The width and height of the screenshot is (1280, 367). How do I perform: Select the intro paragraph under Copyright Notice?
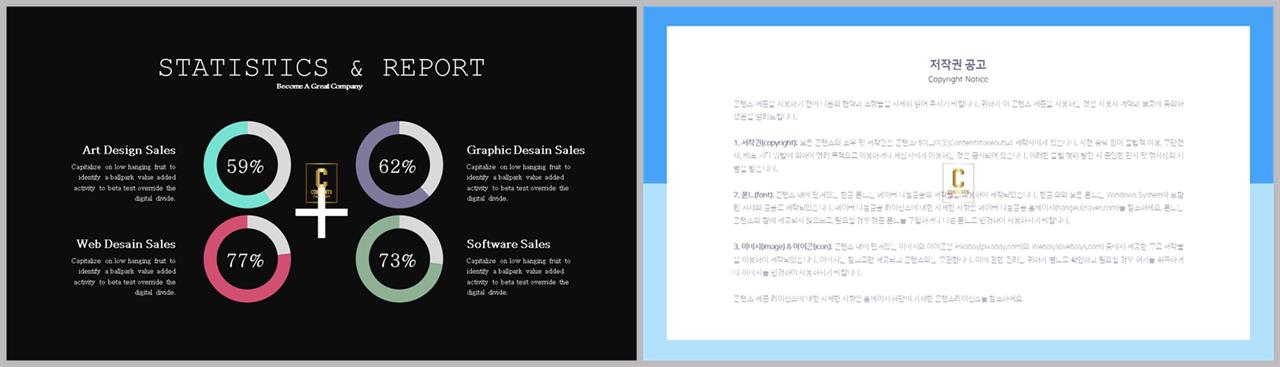coord(958,109)
